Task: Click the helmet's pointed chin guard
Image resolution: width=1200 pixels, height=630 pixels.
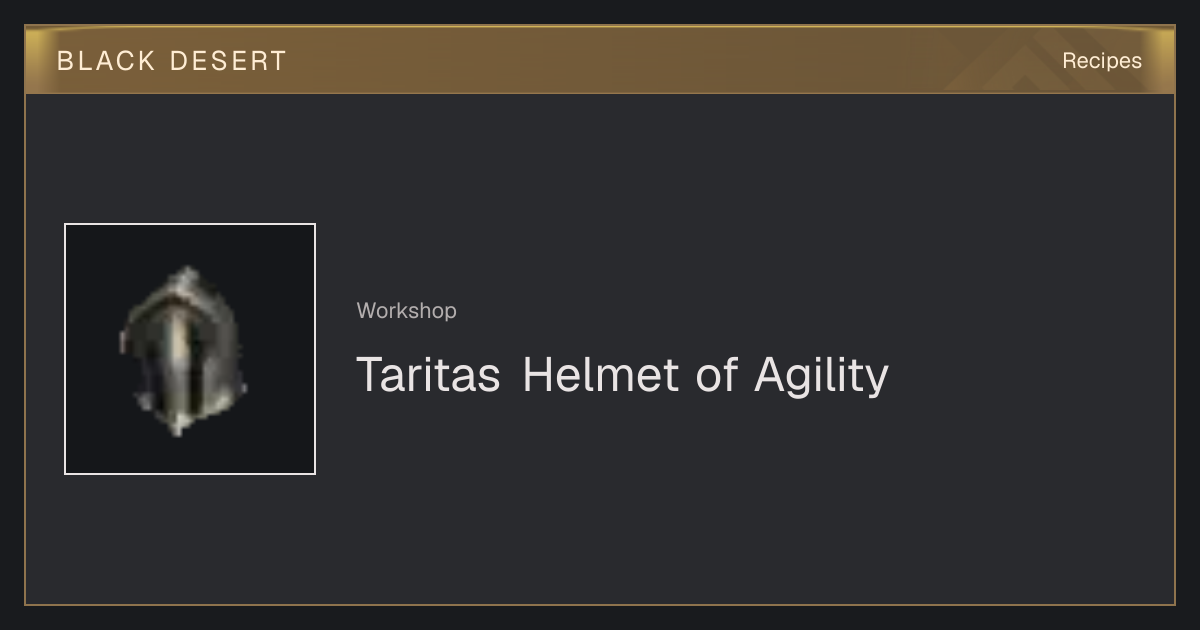Action: tap(176, 425)
